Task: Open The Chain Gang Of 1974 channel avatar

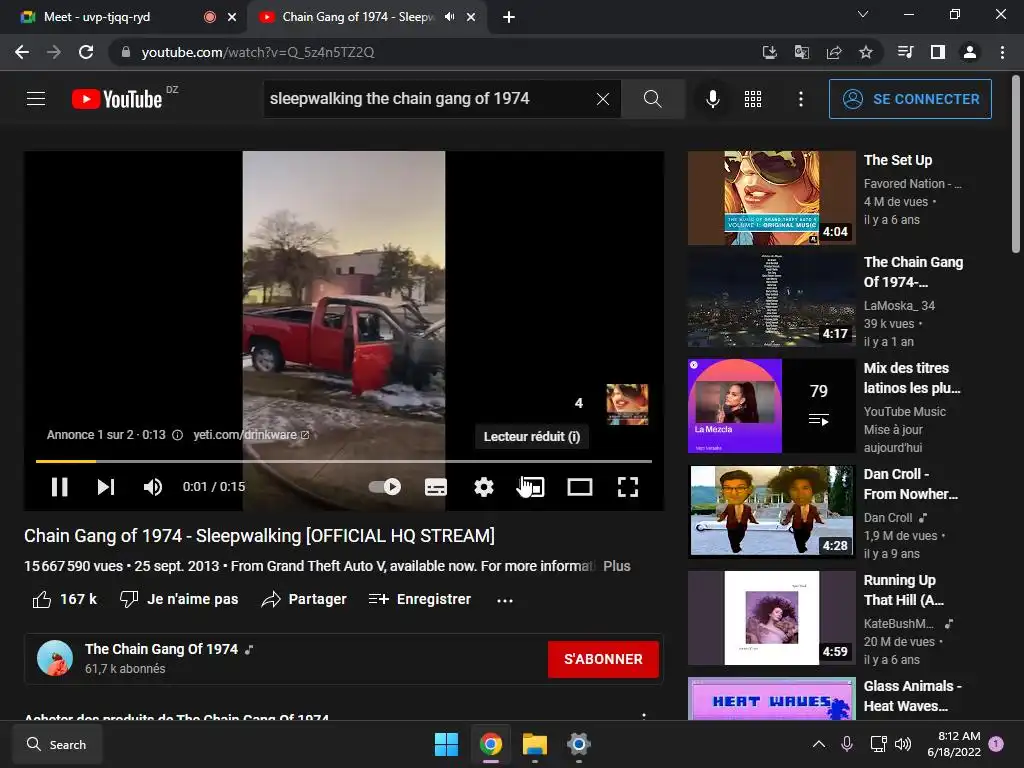Action: coord(55,658)
